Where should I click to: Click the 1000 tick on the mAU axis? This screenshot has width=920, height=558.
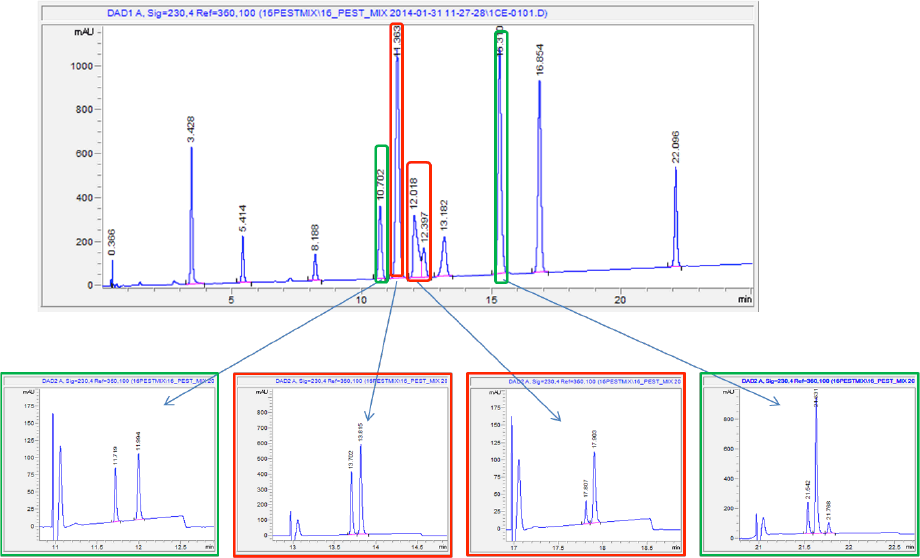[x=82, y=66]
